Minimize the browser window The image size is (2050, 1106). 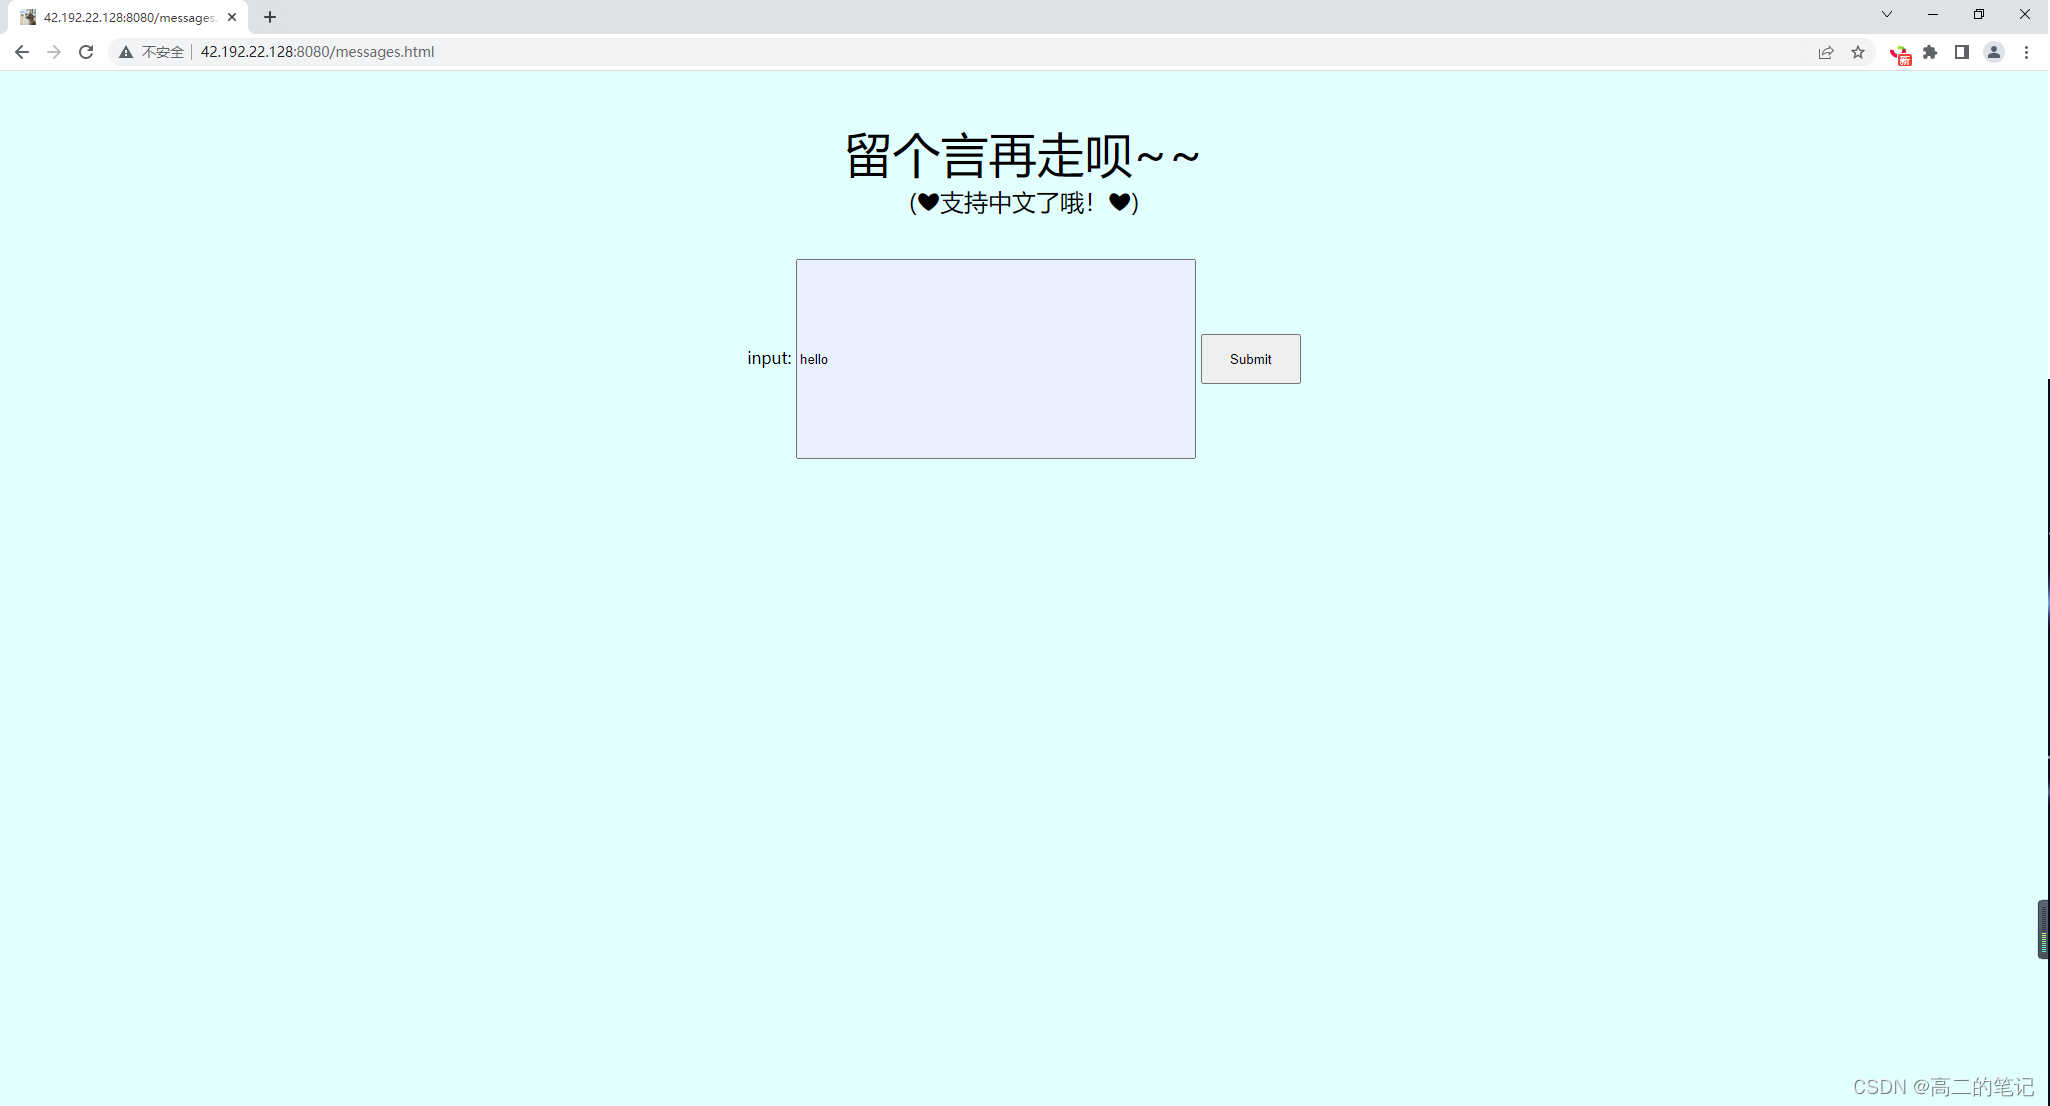(1933, 14)
